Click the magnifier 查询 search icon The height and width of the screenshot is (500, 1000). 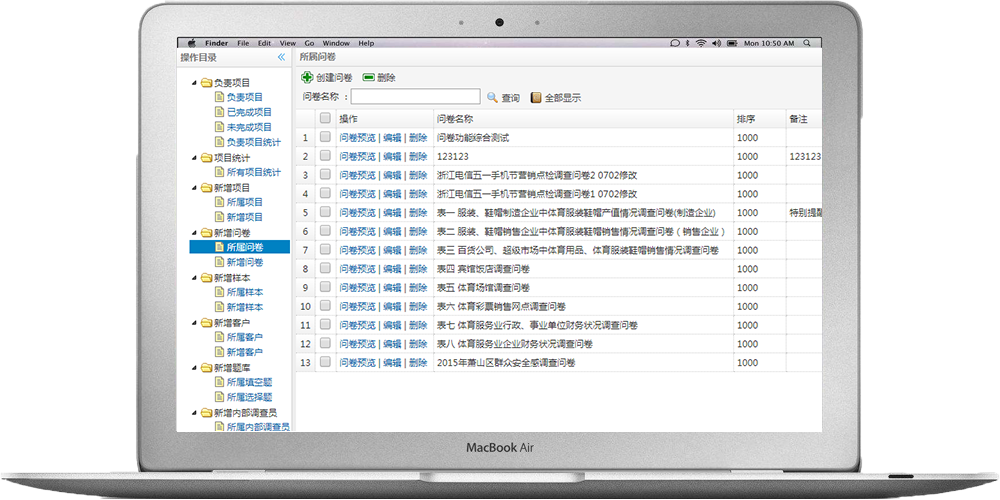click(x=492, y=97)
